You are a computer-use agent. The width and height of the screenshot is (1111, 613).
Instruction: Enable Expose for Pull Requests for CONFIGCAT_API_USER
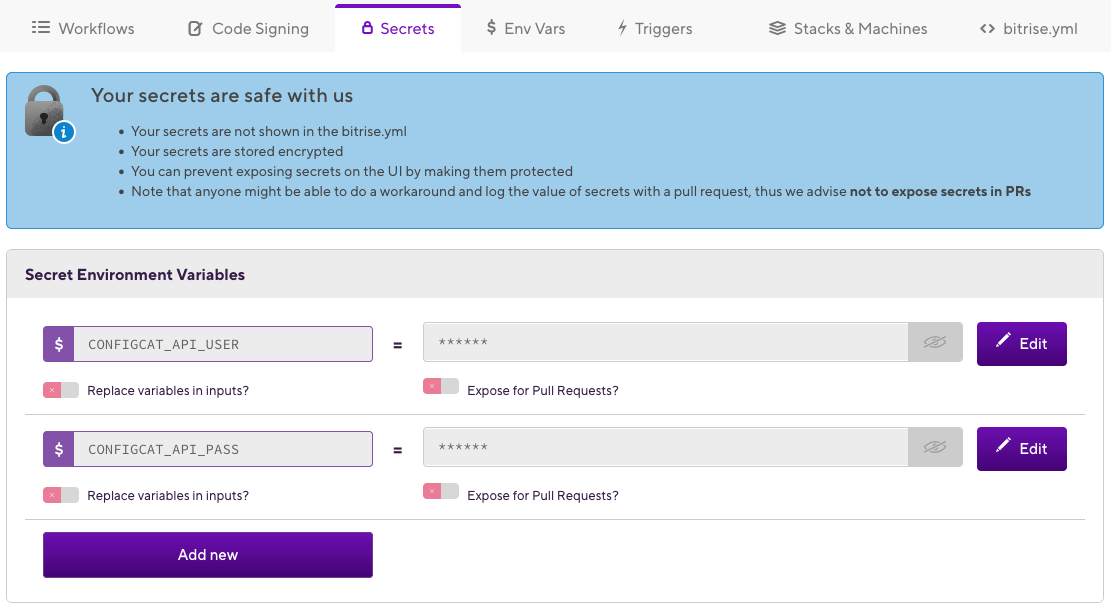point(440,386)
